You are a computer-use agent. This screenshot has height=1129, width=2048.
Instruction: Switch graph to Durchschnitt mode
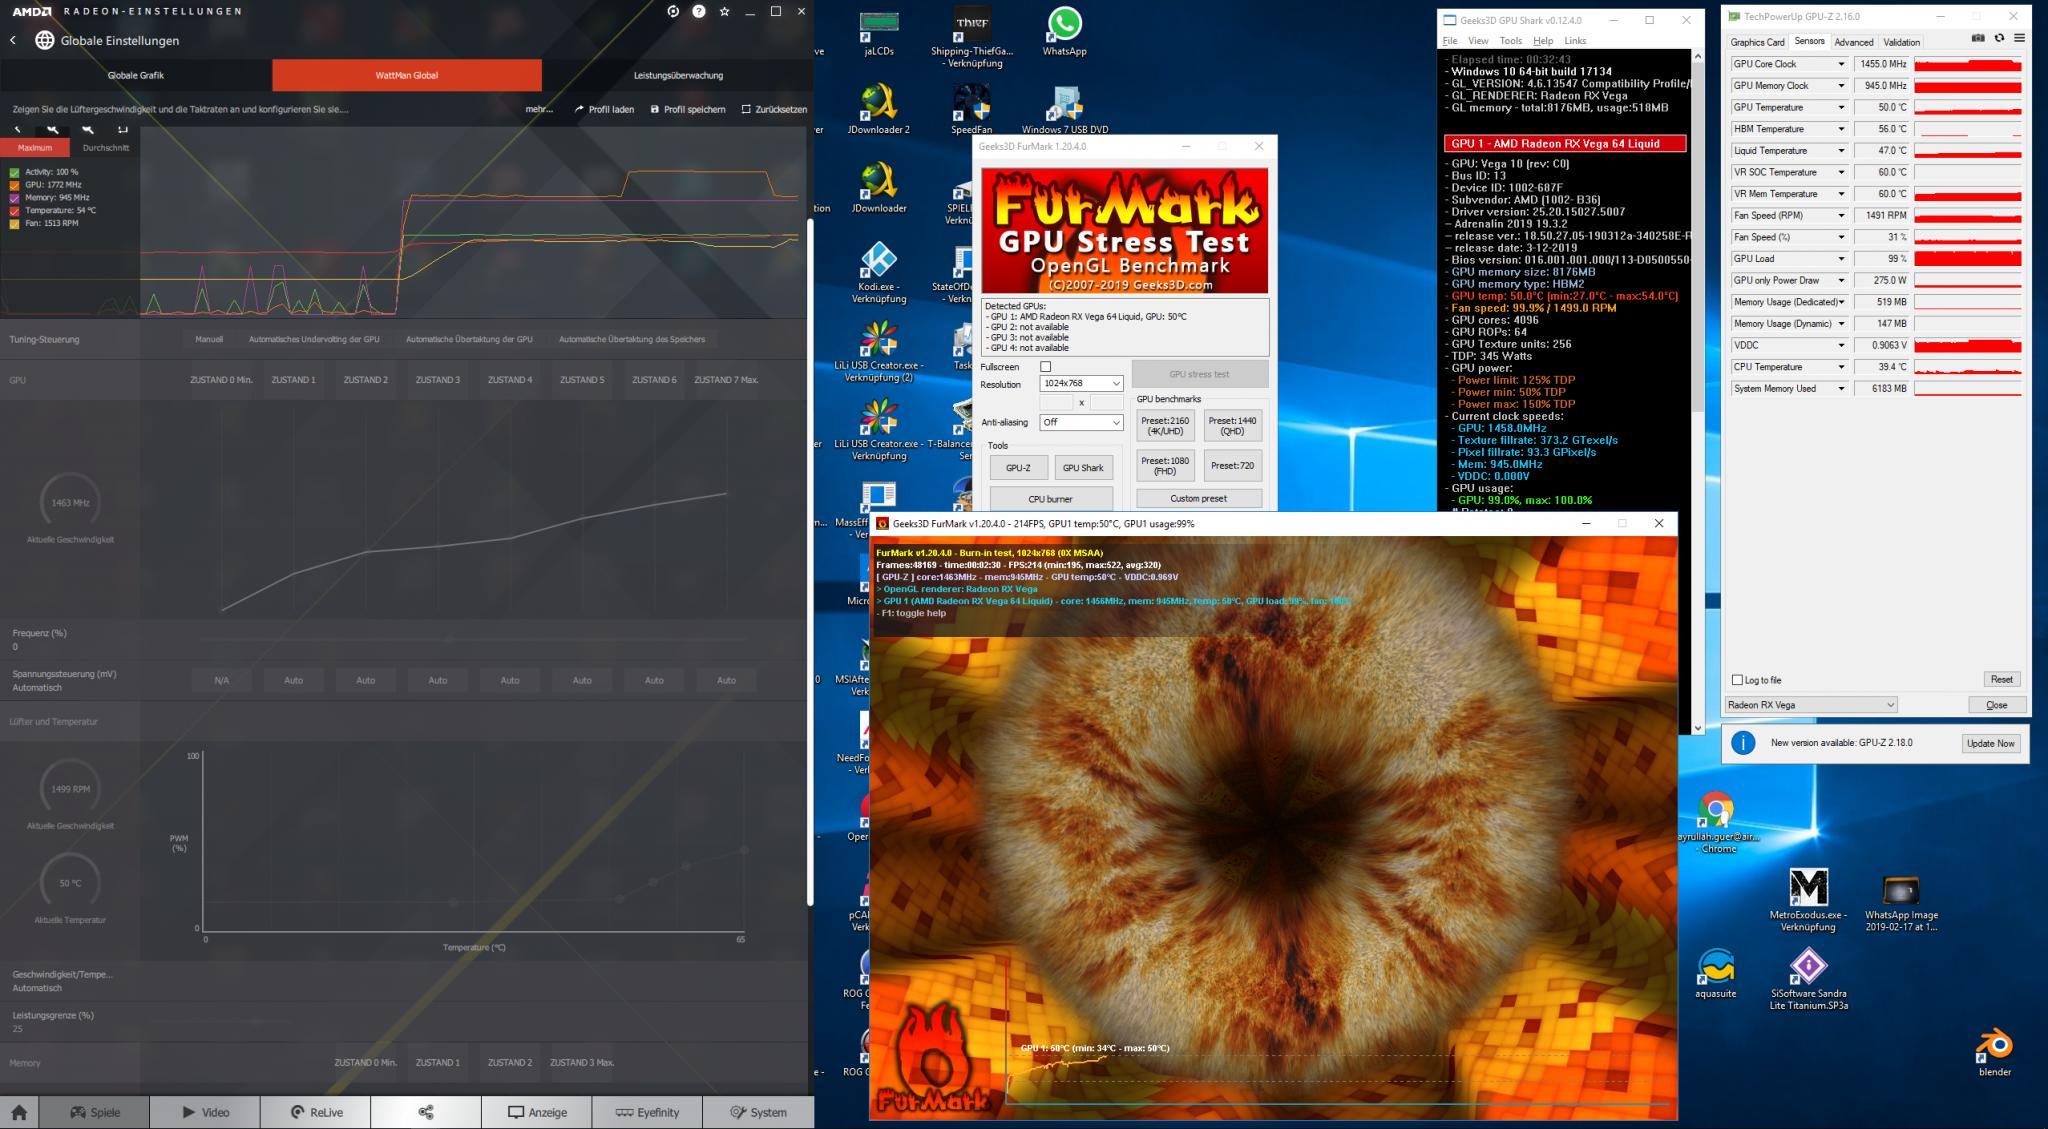(105, 148)
